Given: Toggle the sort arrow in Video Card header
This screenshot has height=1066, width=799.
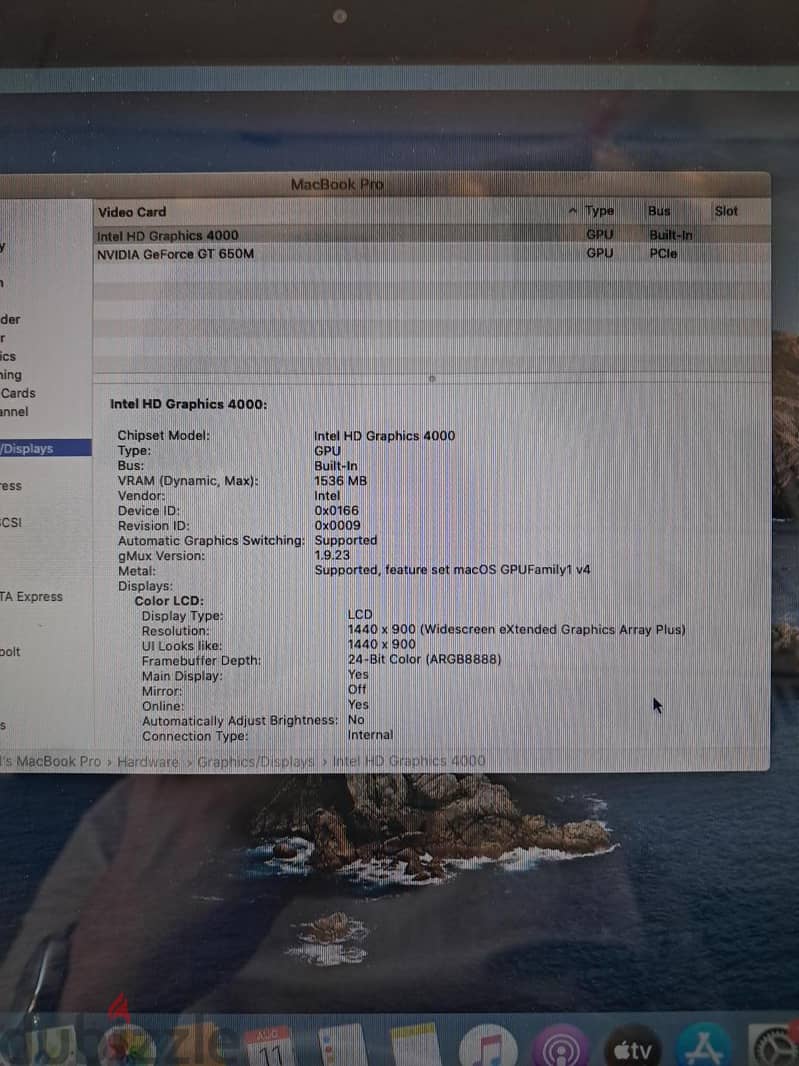Looking at the screenshot, I should 573,211.
